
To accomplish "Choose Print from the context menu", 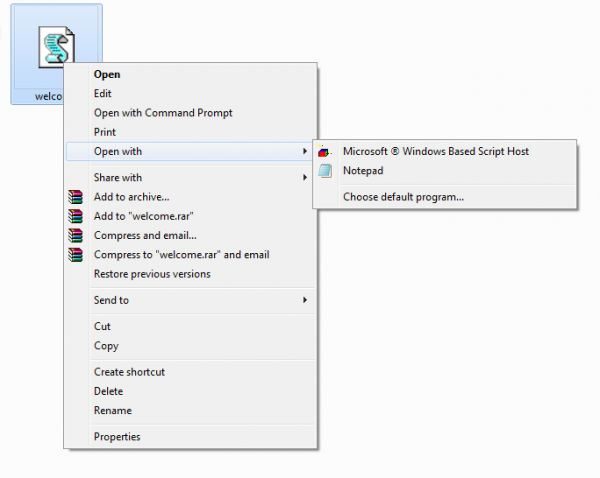I will click(x=190, y=132).
